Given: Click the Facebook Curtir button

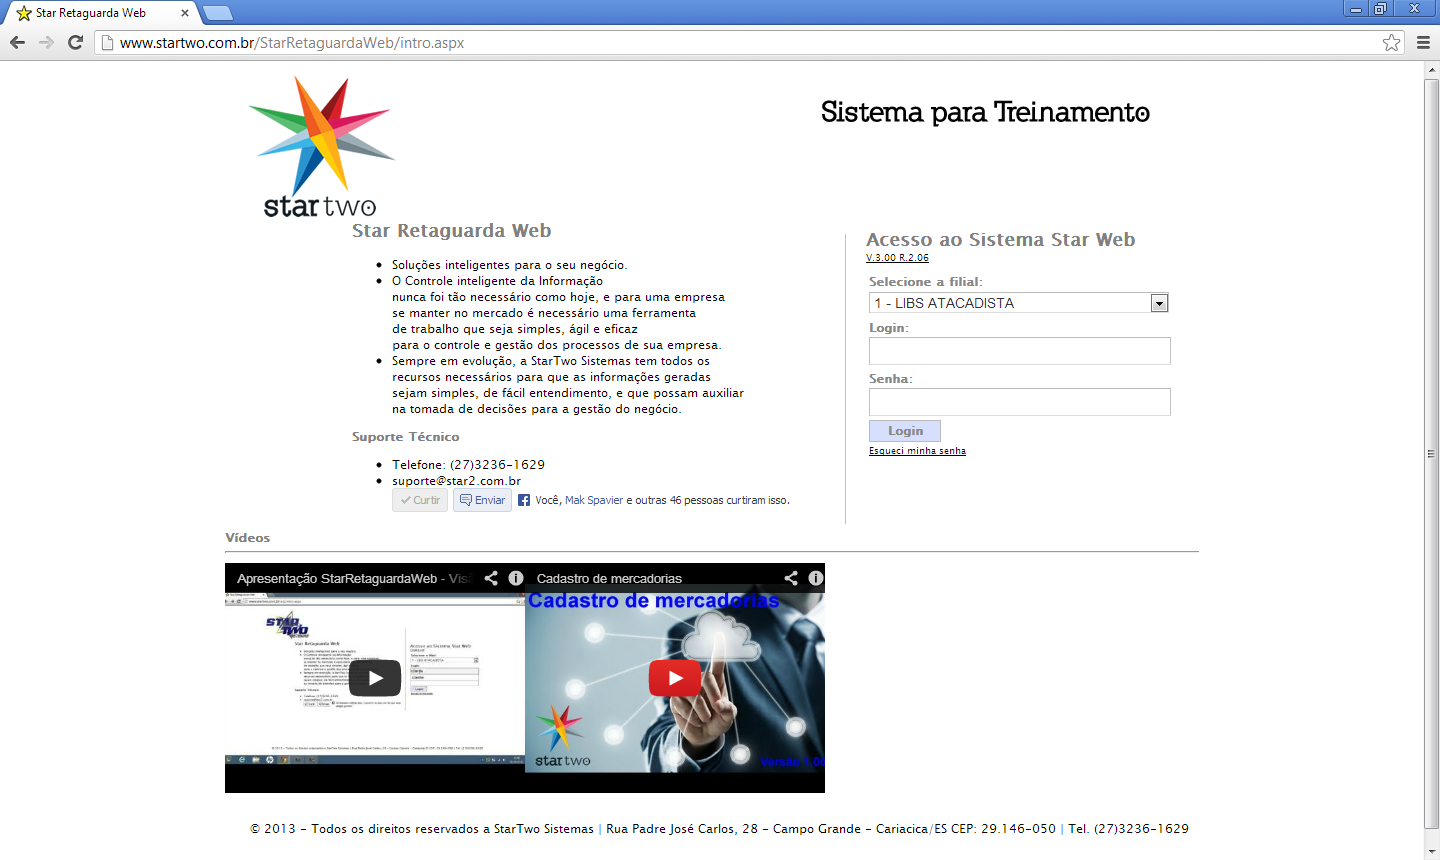Looking at the screenshot, I should (420, 500).
